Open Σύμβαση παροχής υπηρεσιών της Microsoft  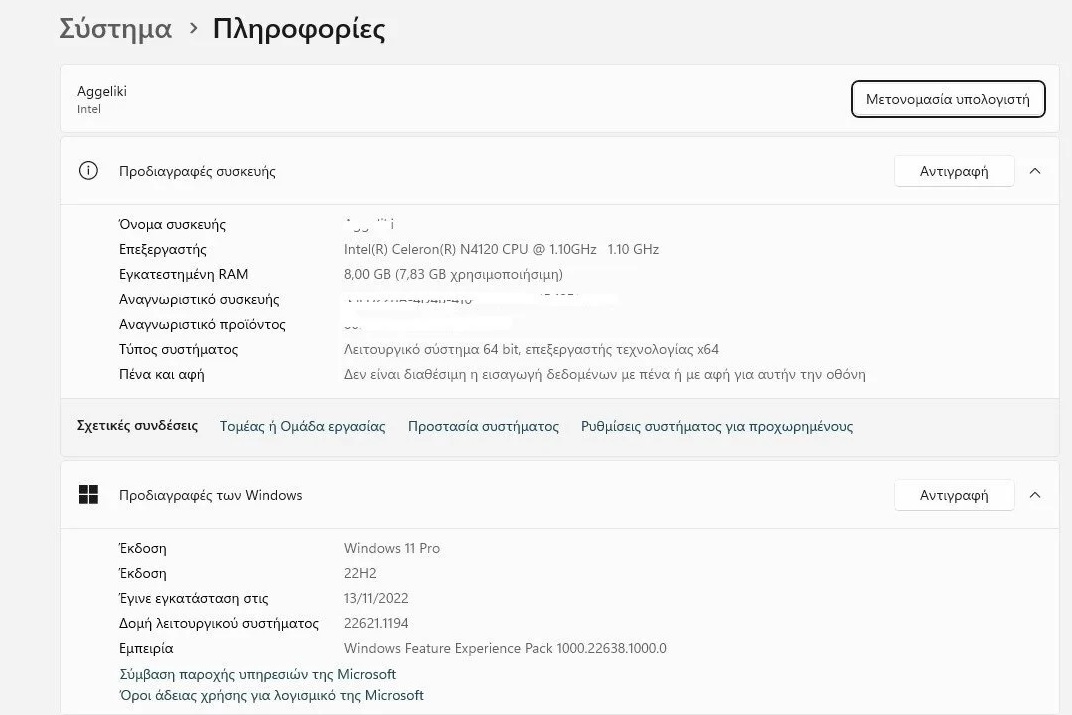pyautogui.click(x=257, y=674)
